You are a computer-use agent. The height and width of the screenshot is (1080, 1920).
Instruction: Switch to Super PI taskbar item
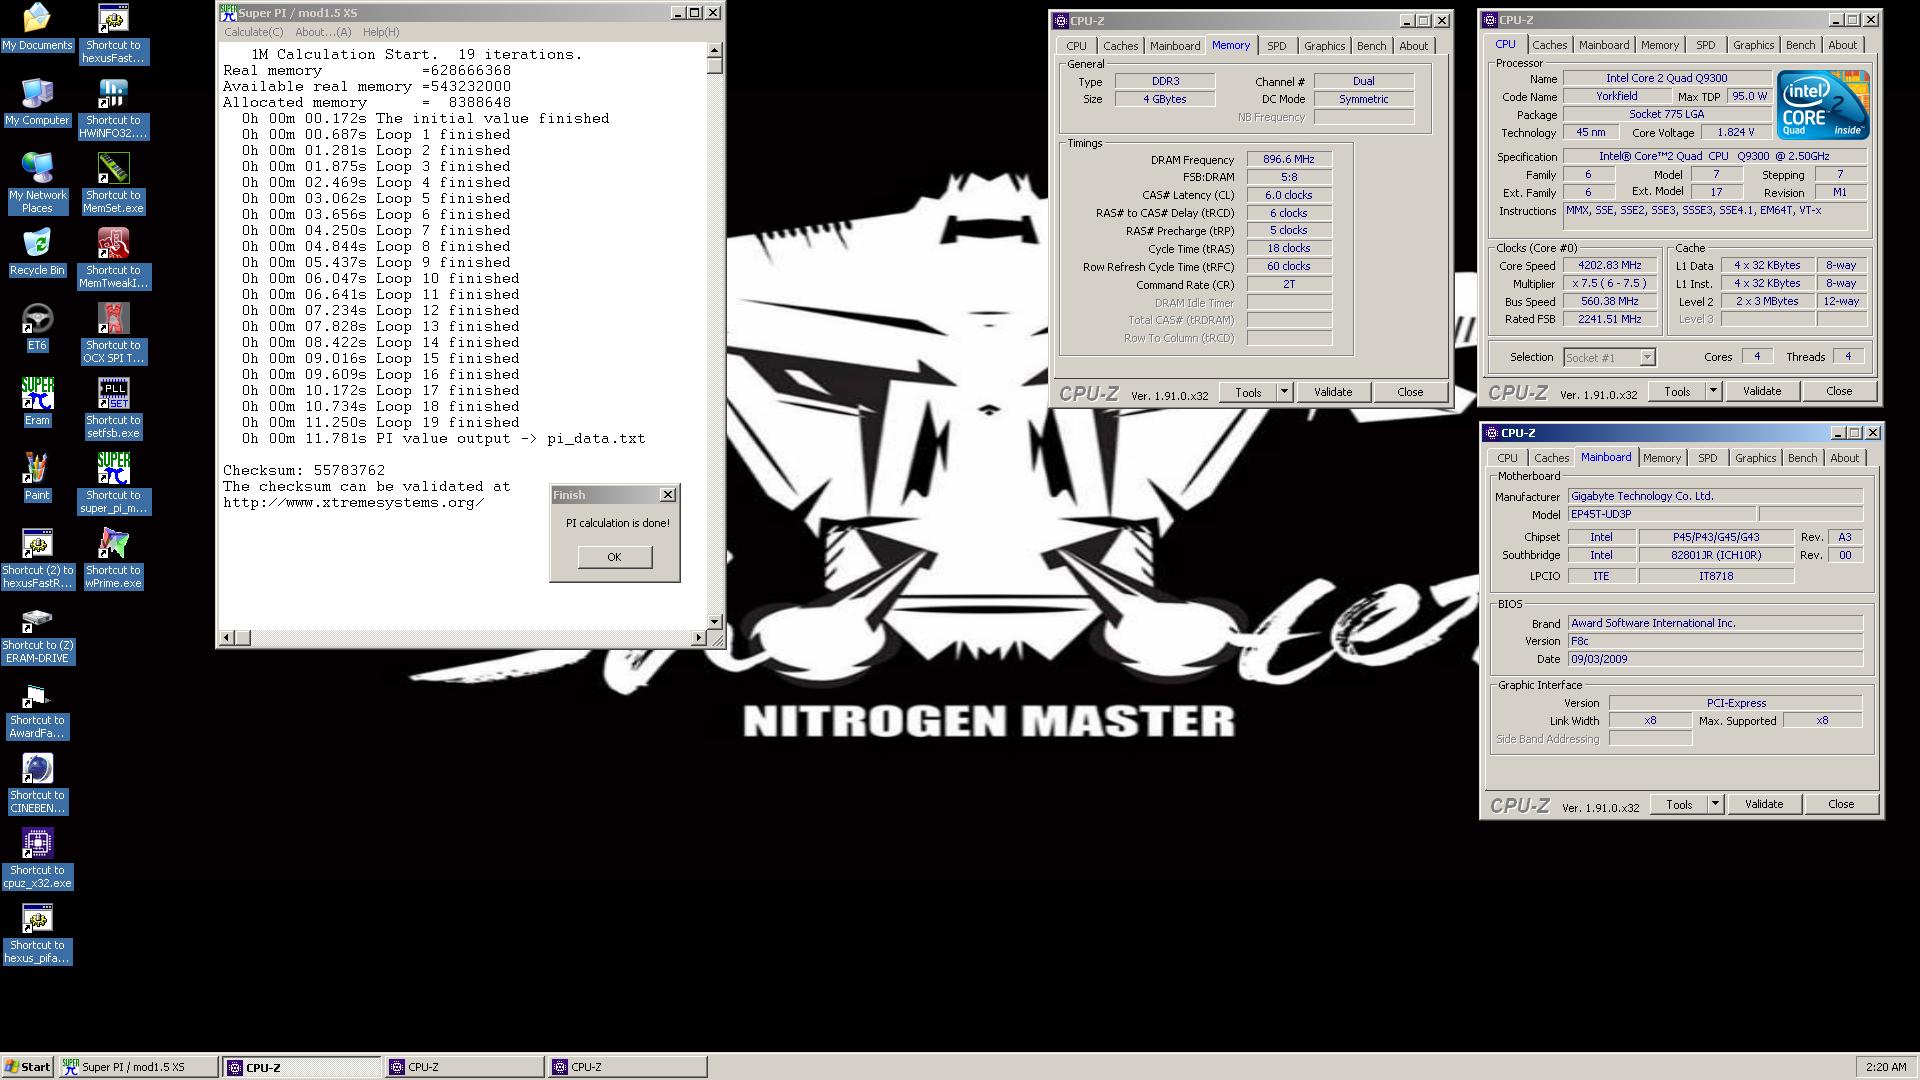[138, 1067]
